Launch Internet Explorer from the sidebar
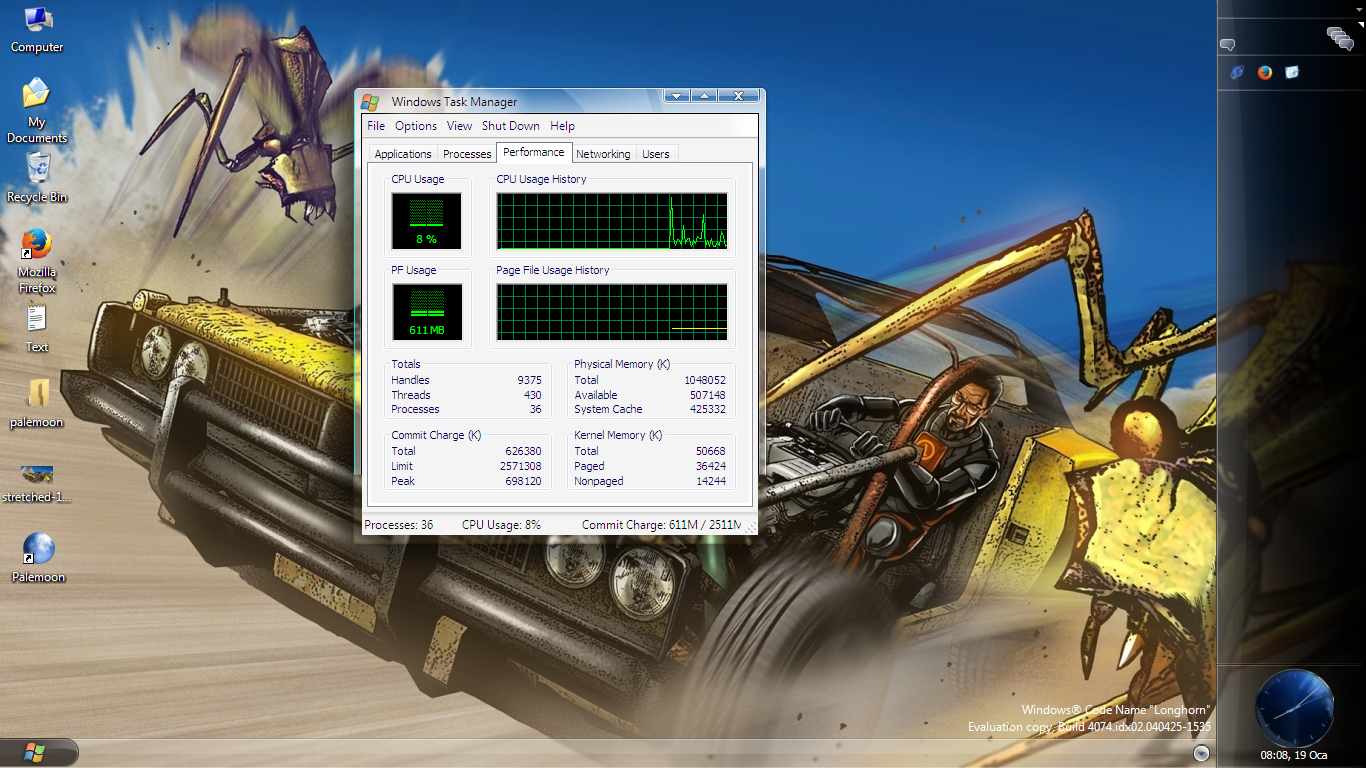 pyautogui.click(x=1237, y=72)
